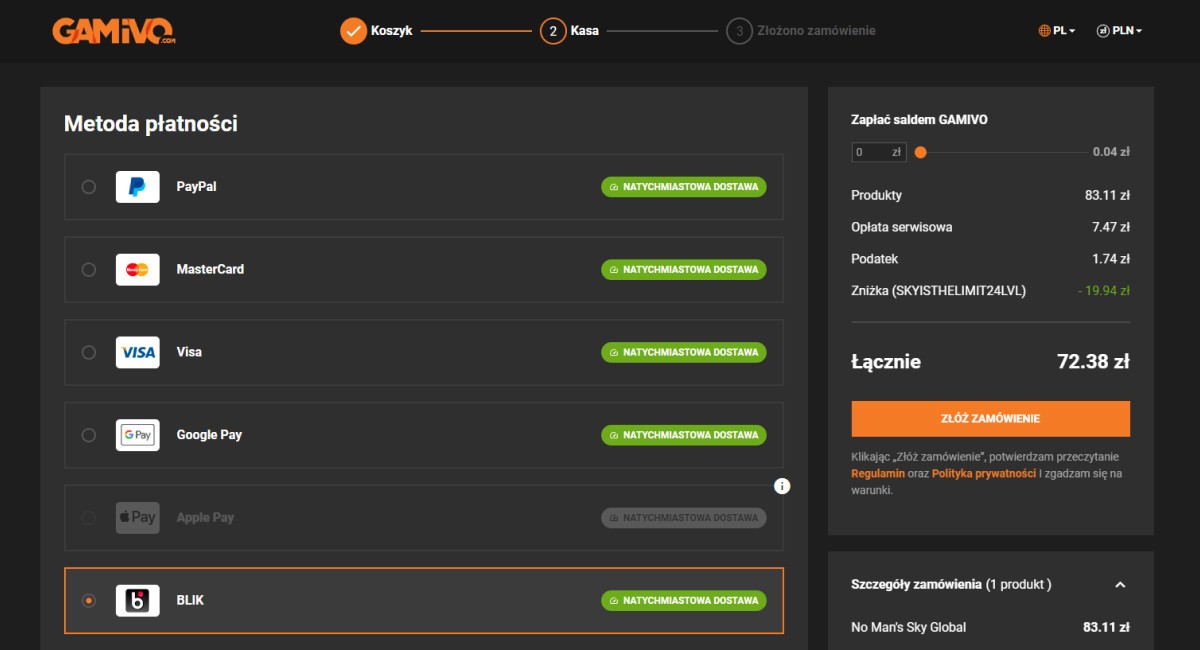This screenshot has height=650, width=1200.
Task: Click the No Man's Sky Global item
Action: (x=909, y=628)
